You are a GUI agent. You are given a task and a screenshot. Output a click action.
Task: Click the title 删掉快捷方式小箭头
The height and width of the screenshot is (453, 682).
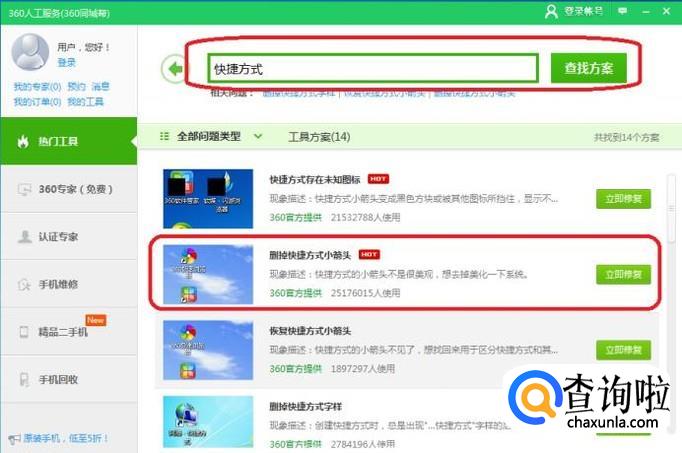(x=310, y=255)
